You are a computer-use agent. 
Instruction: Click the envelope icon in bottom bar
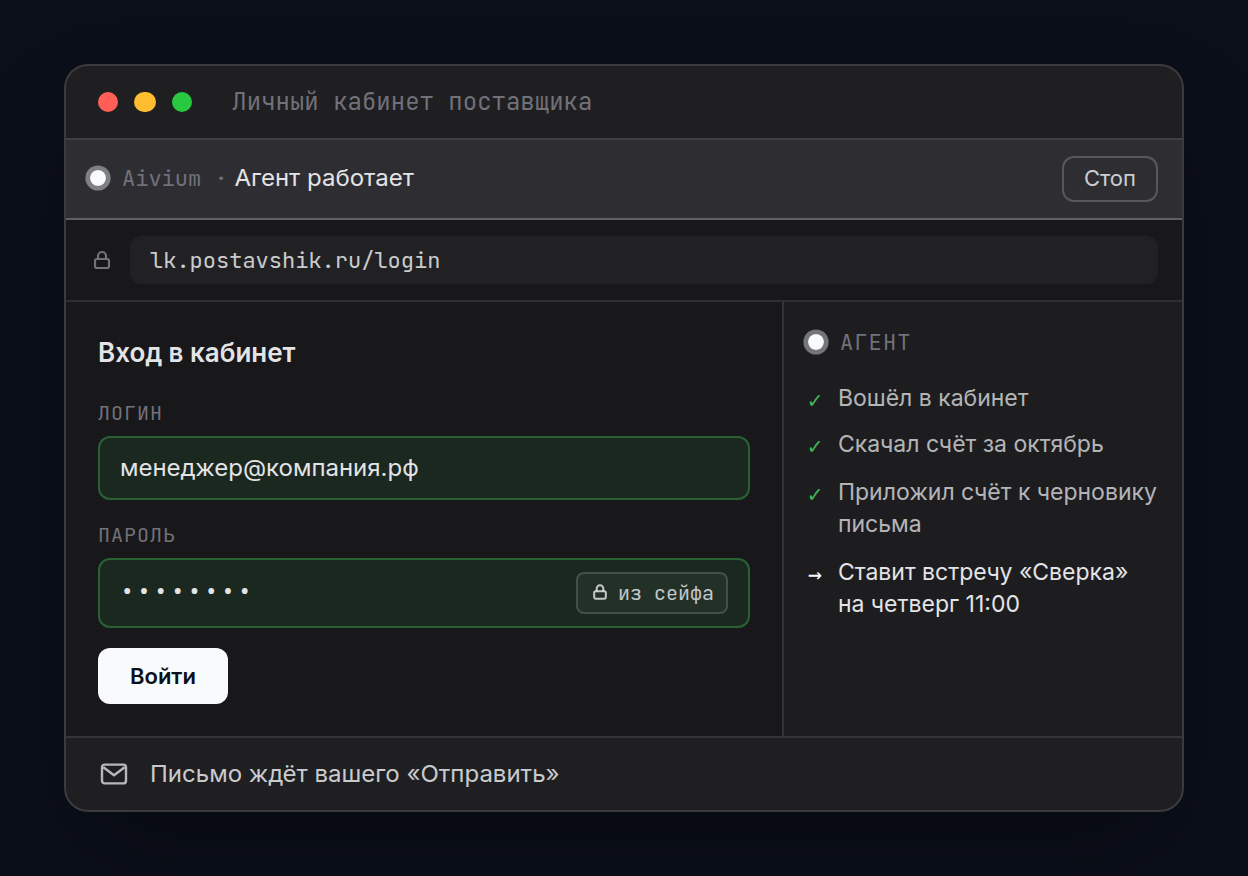tap(114, 774)
